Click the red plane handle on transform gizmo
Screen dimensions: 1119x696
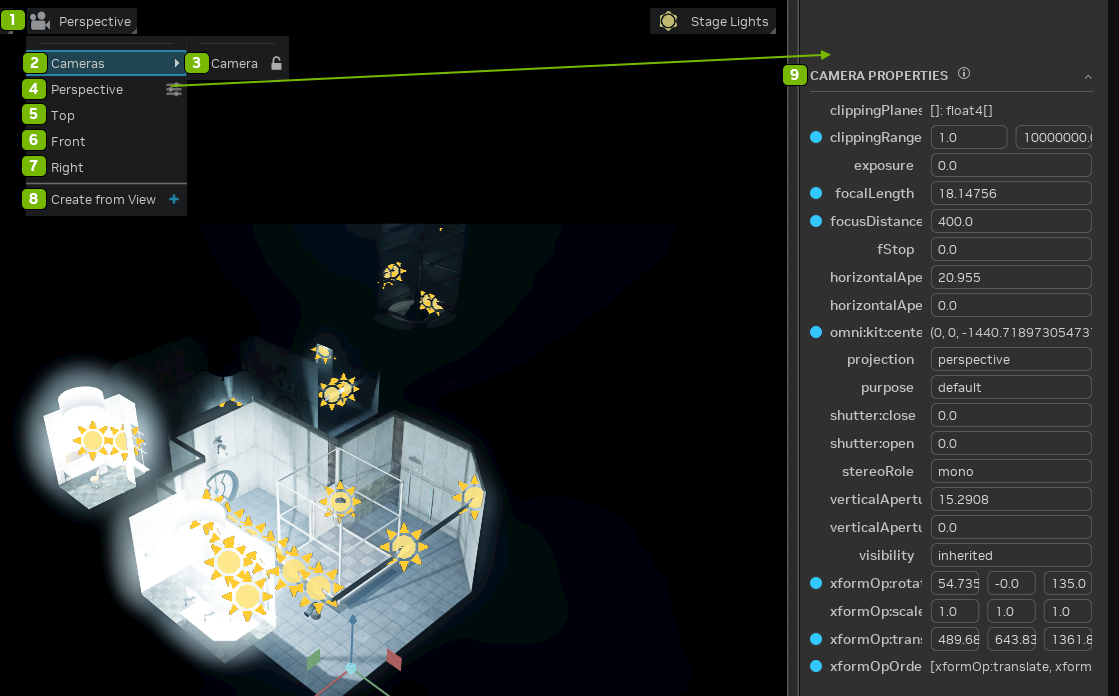tap(394, 660)
